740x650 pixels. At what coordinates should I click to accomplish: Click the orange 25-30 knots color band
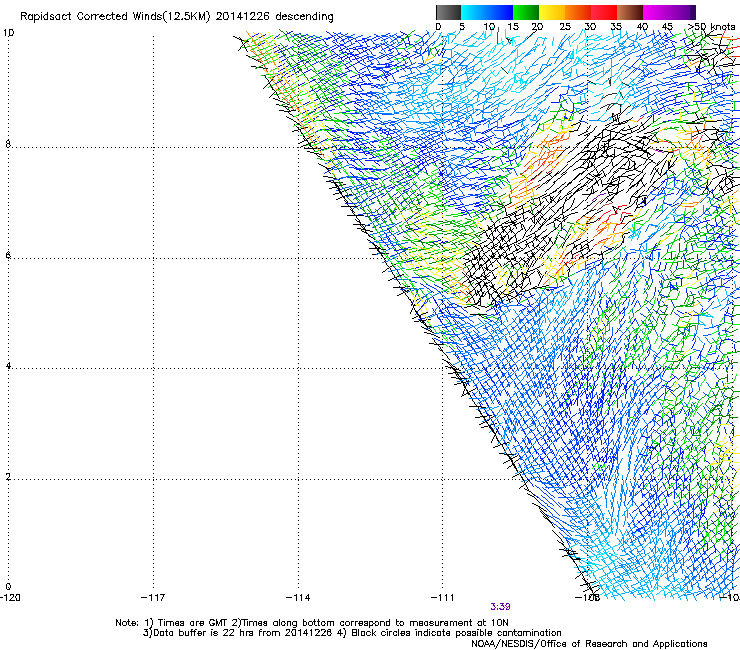tap(578, 12)
